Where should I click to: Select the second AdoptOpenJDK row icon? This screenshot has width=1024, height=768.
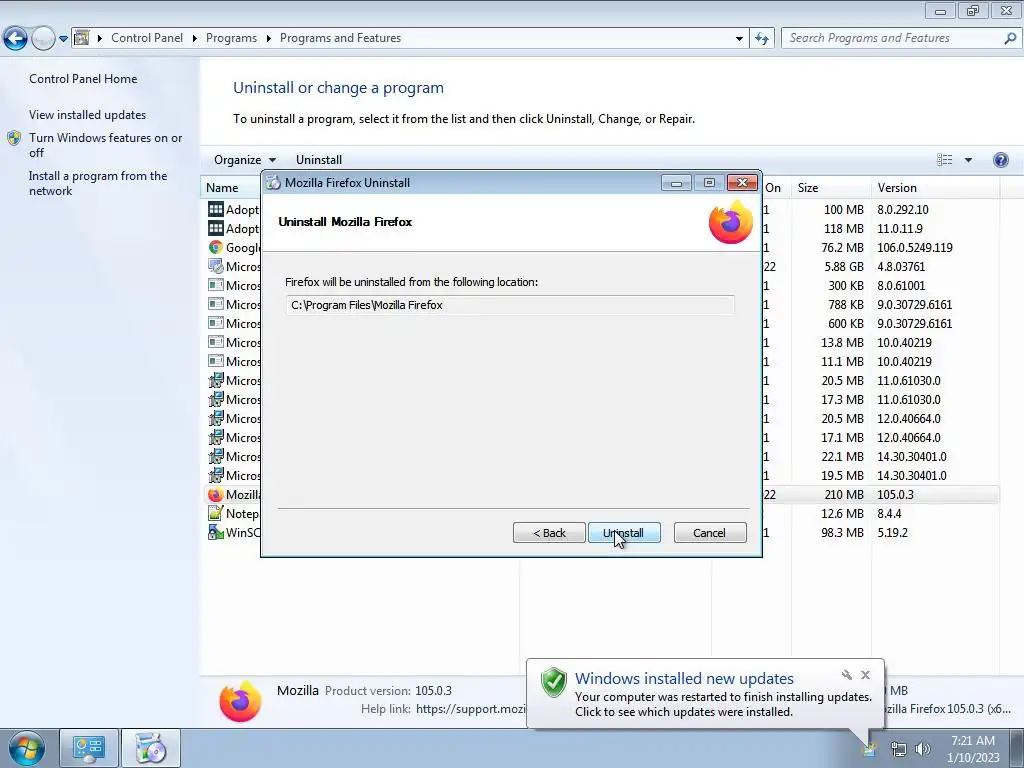[x=216, y=228]
